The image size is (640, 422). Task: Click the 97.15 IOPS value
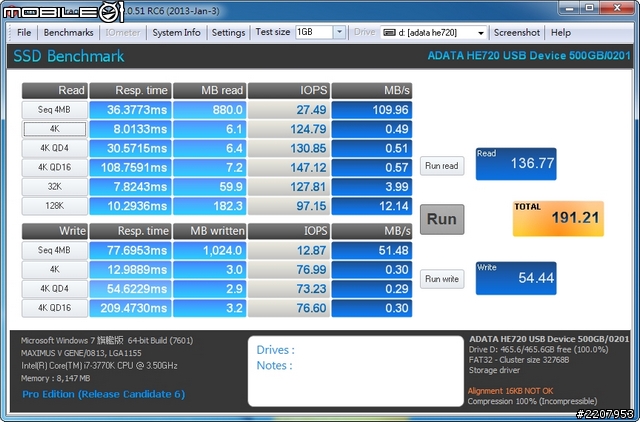pos(289,206)
